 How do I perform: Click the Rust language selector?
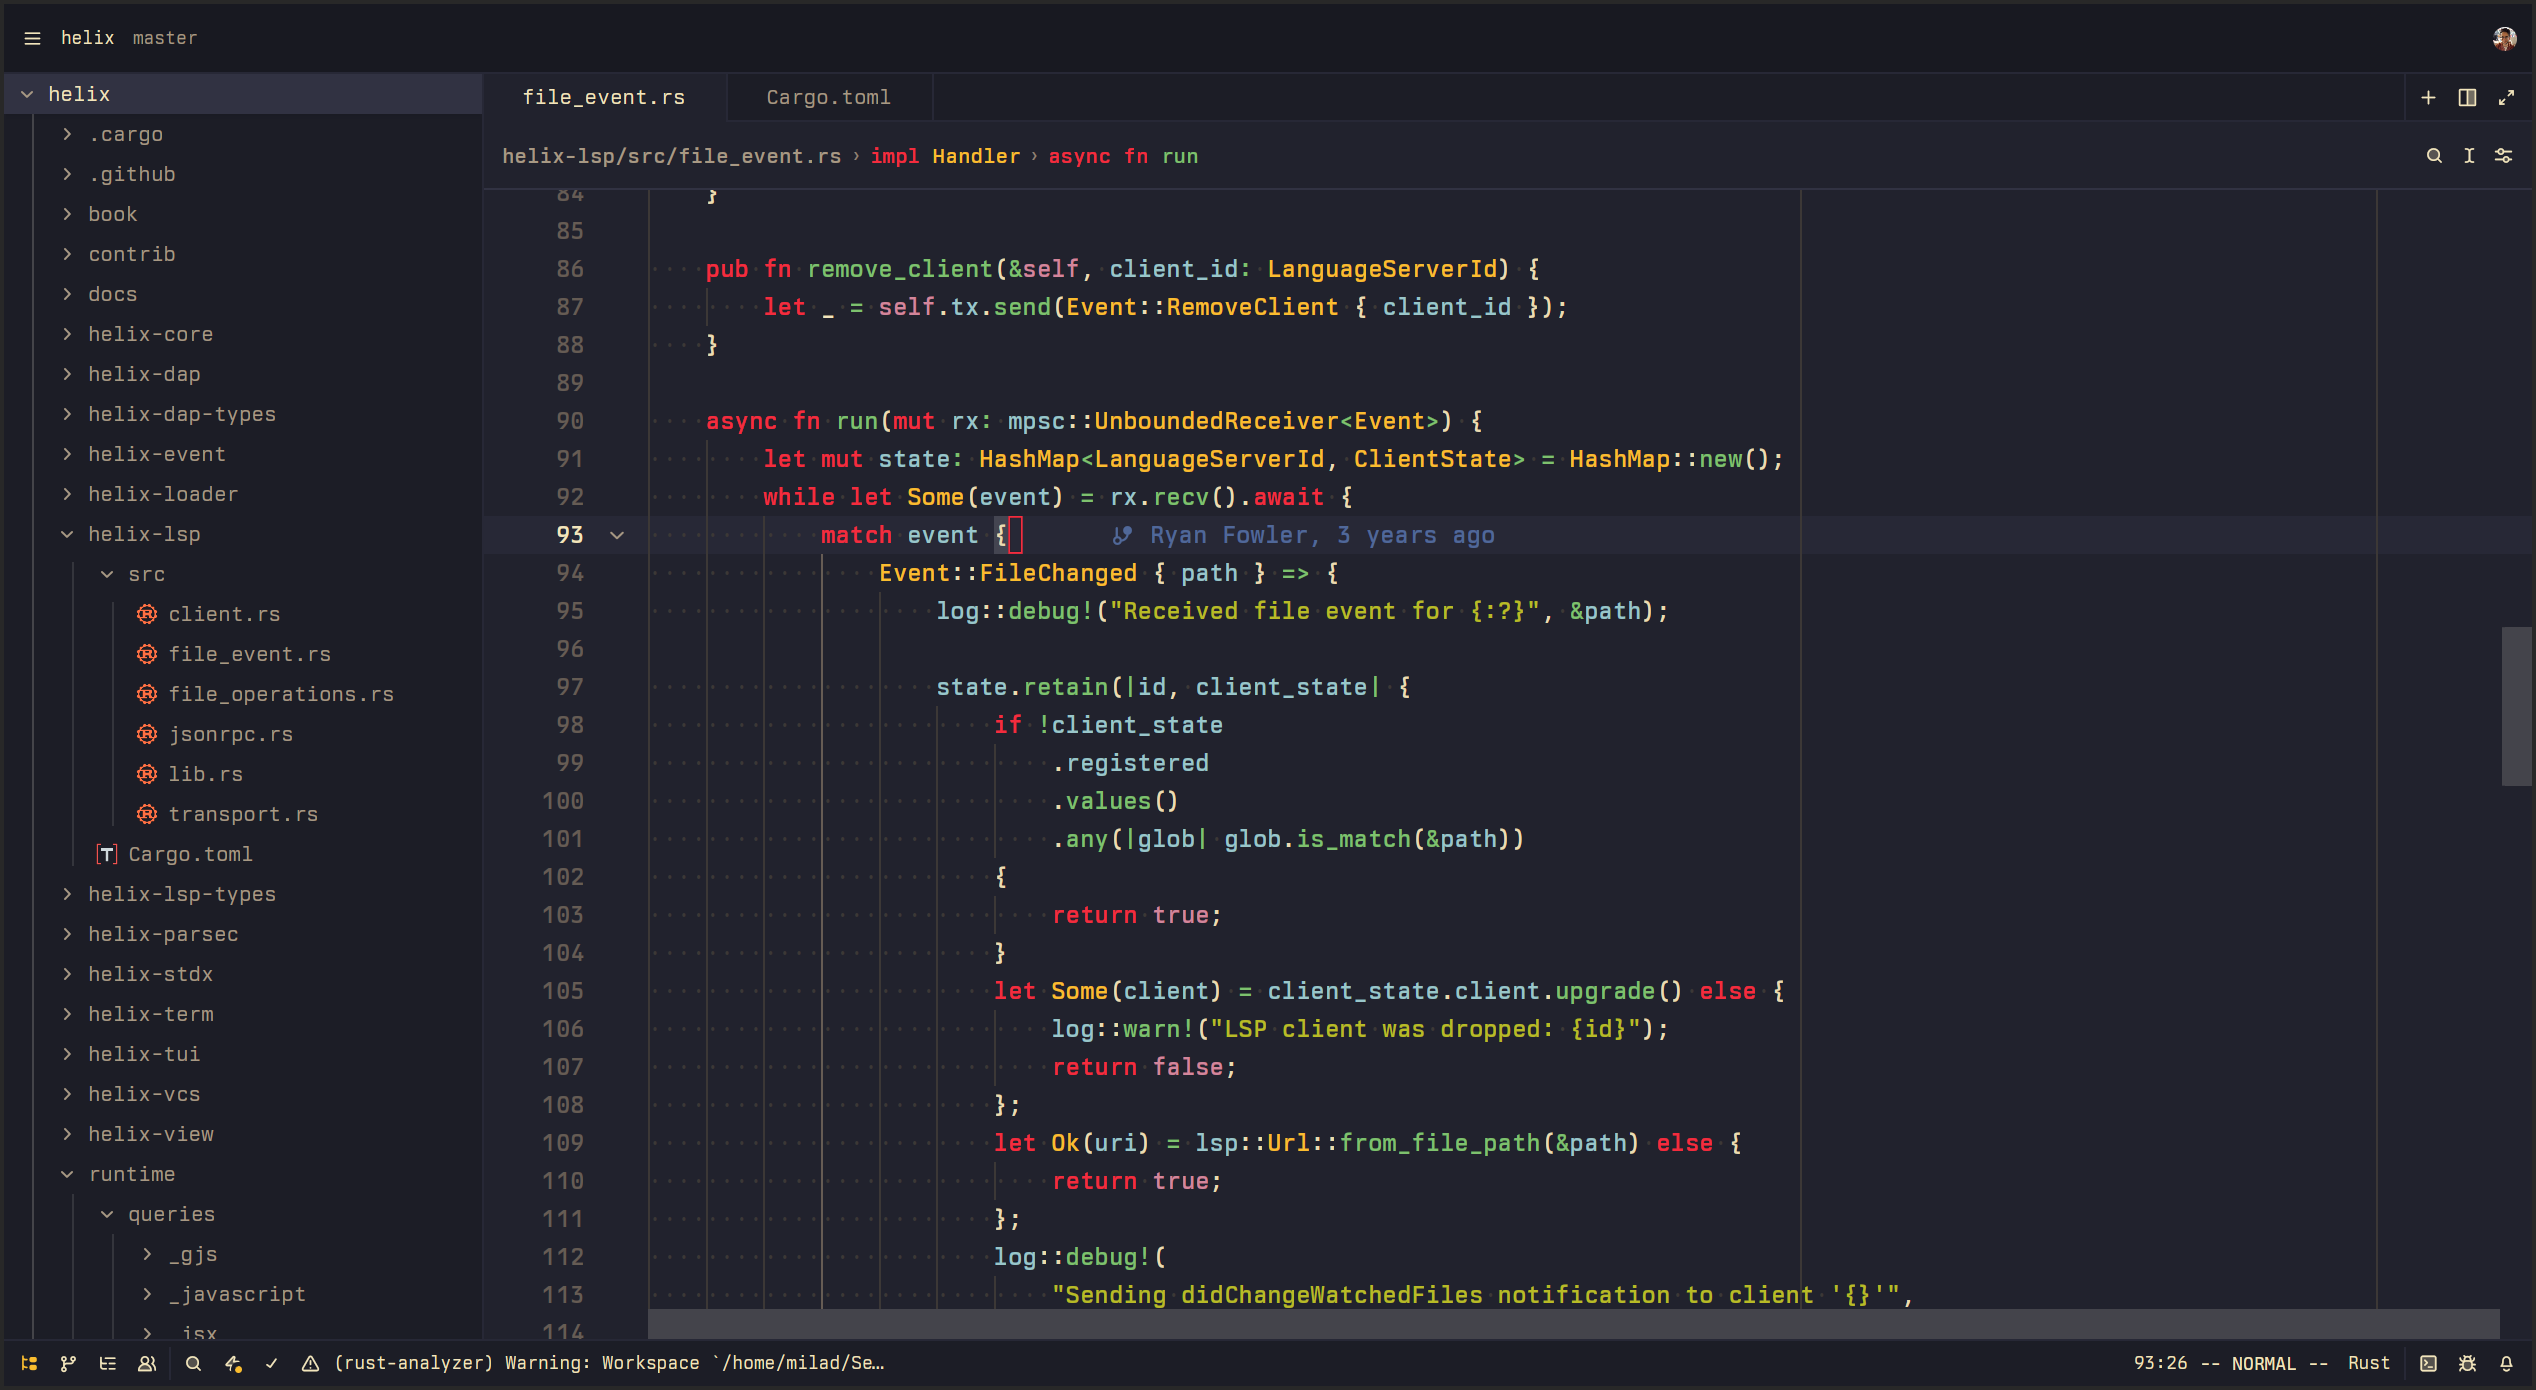tap(2369, 1363)
